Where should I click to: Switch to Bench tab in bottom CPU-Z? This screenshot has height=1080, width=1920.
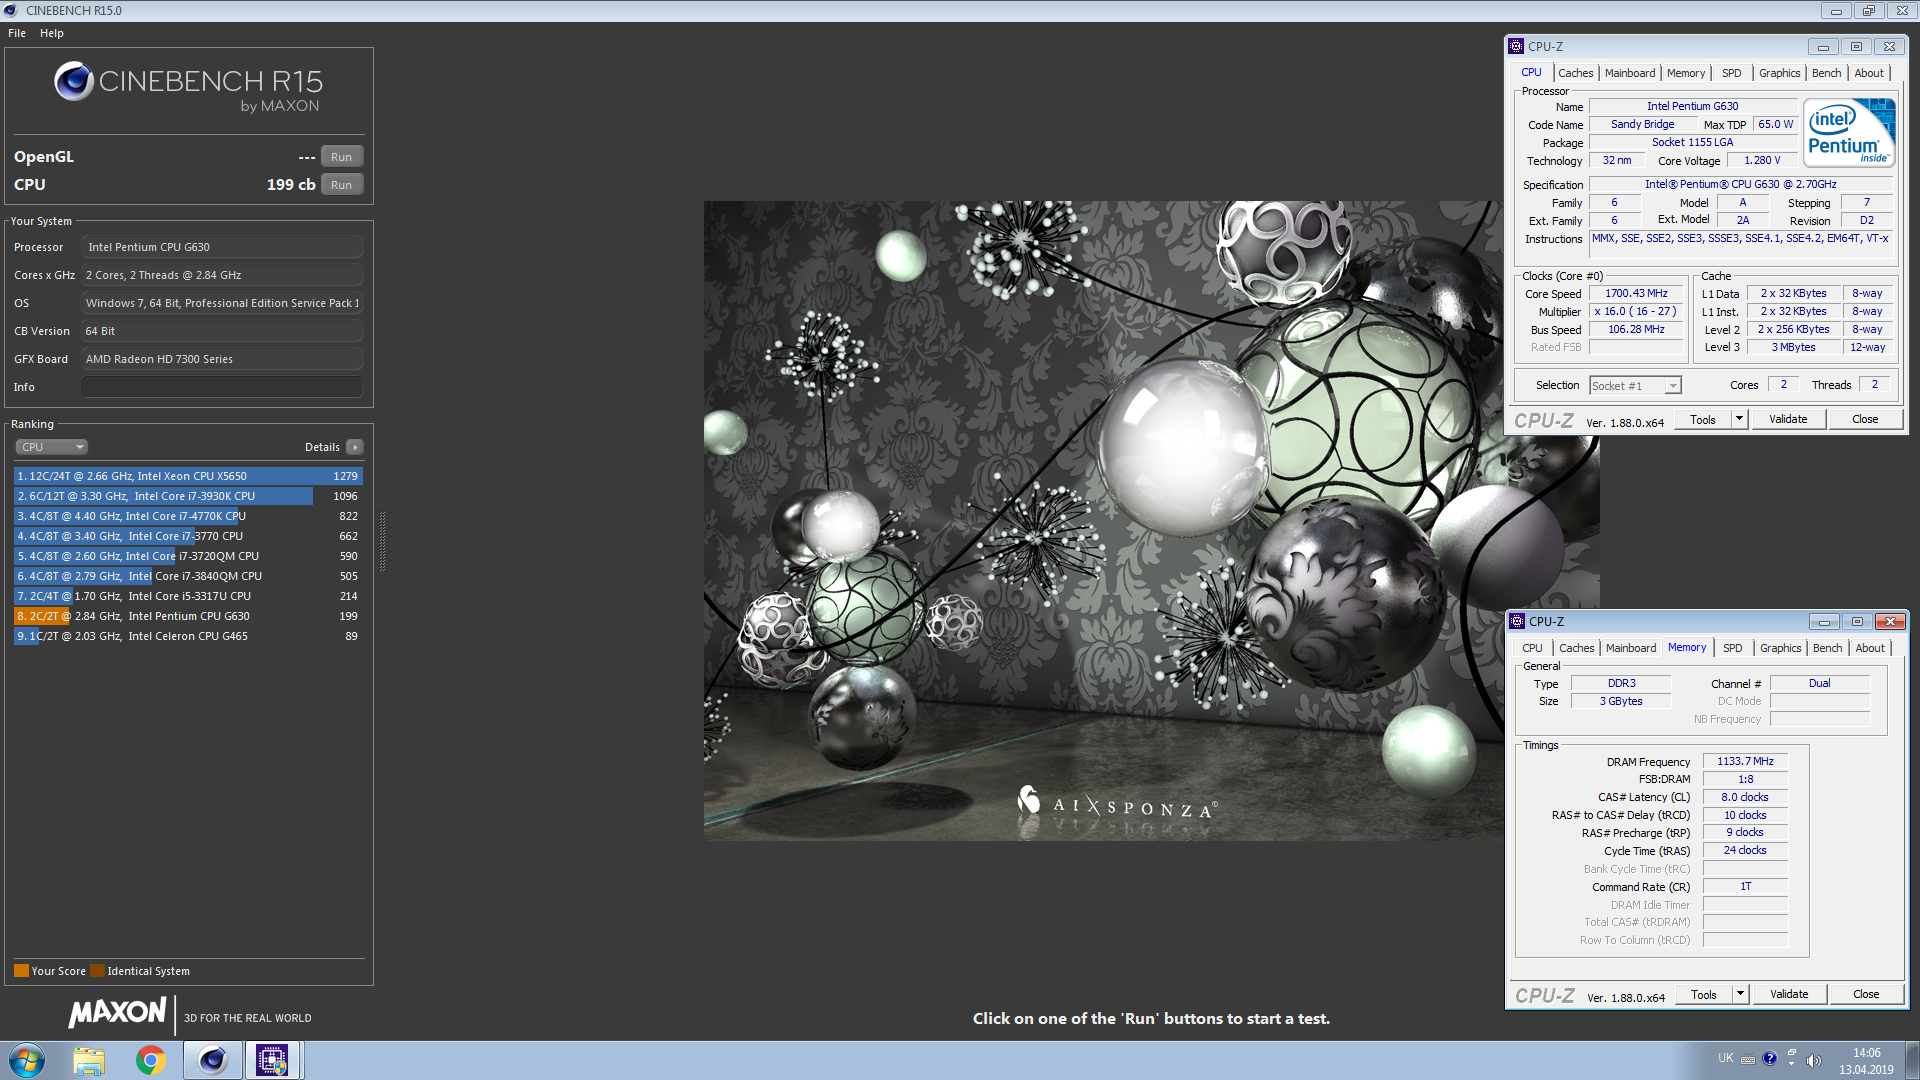coord(1827,648)
